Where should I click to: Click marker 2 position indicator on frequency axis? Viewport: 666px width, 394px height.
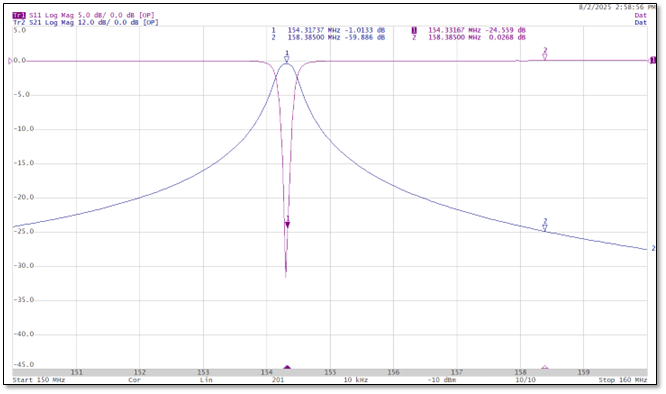coord(545,367)
